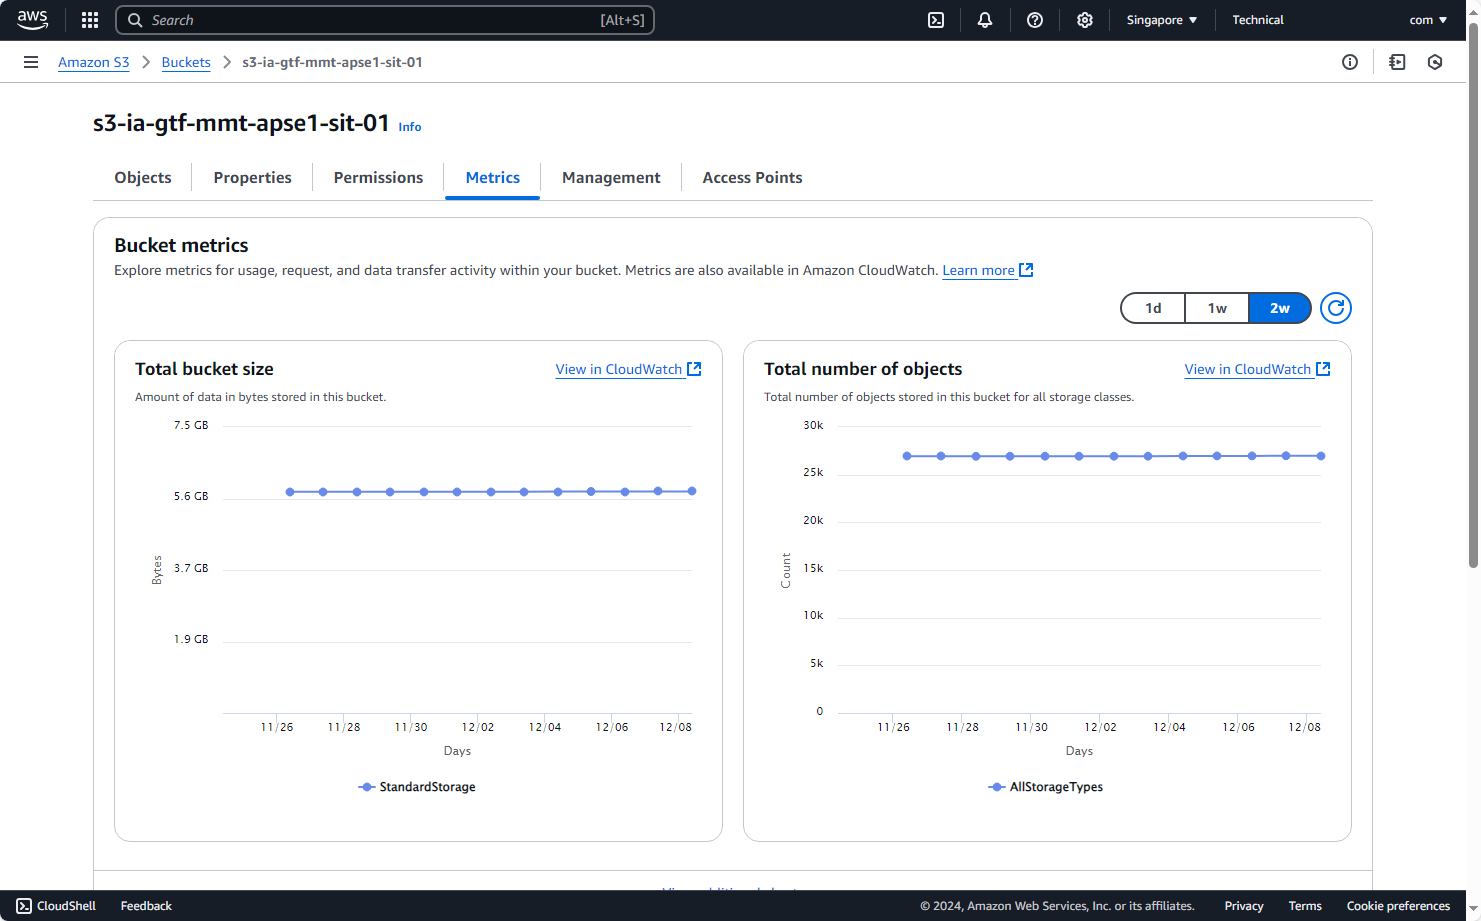Image resolution: width=1481 pixels, height=921 pixels.
Task: Switch to the Access Points tab
Action: pyautogui.click(x=752, y=177)
